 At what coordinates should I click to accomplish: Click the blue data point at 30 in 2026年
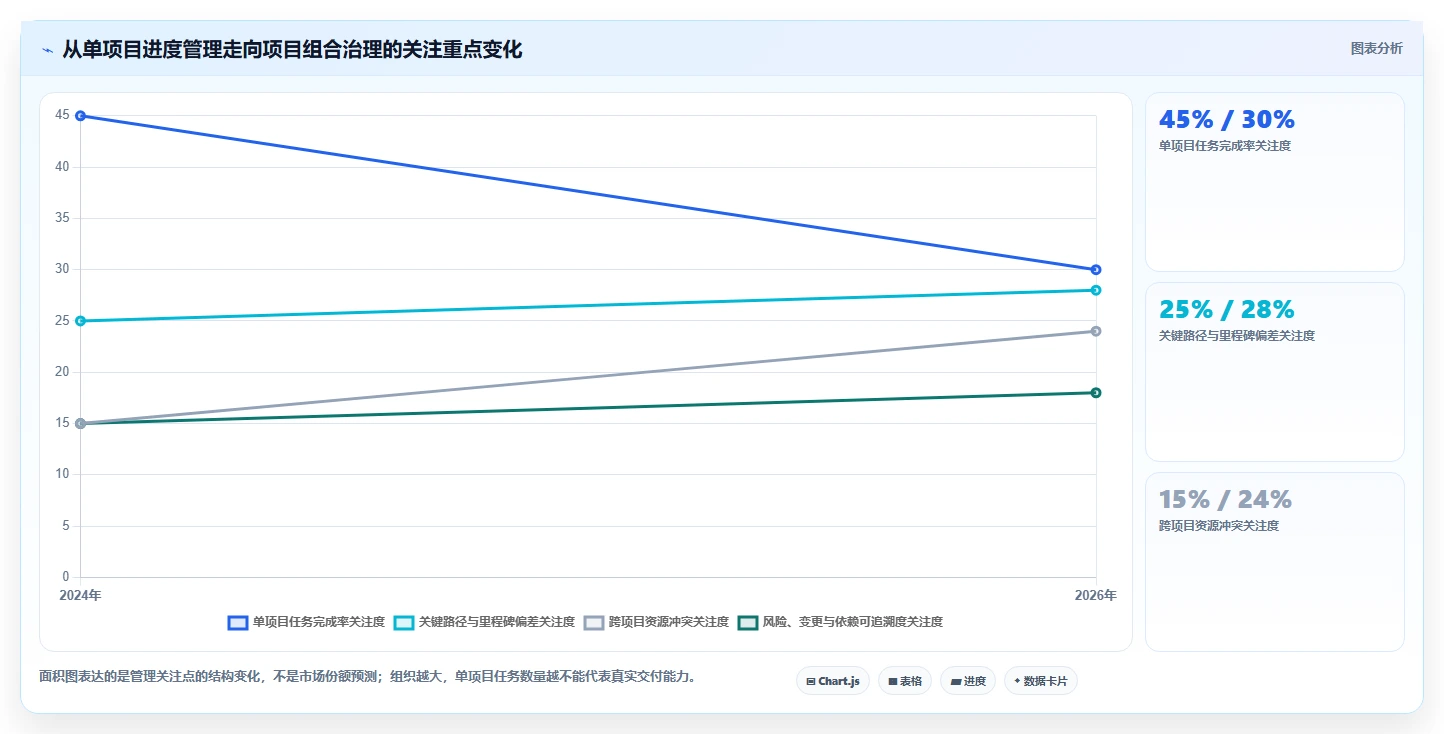pos(1096,270)
